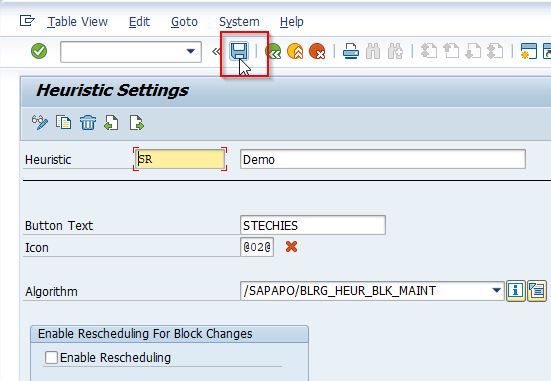551x381 pixels.
Task: Click the Algorithm details list icon
Action: [x=537, y=291]
